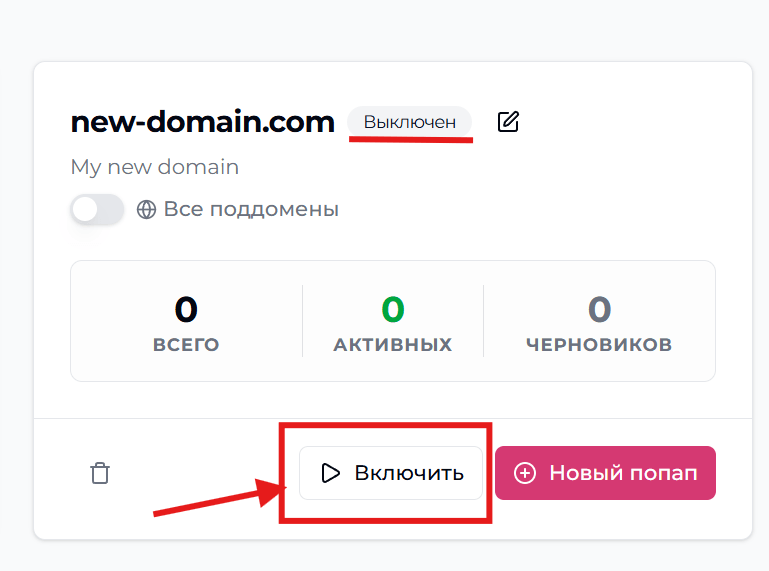Select the АКТИВНЫХ stat label
This screenshot has height=571, width=769.
tap(393, 344)
